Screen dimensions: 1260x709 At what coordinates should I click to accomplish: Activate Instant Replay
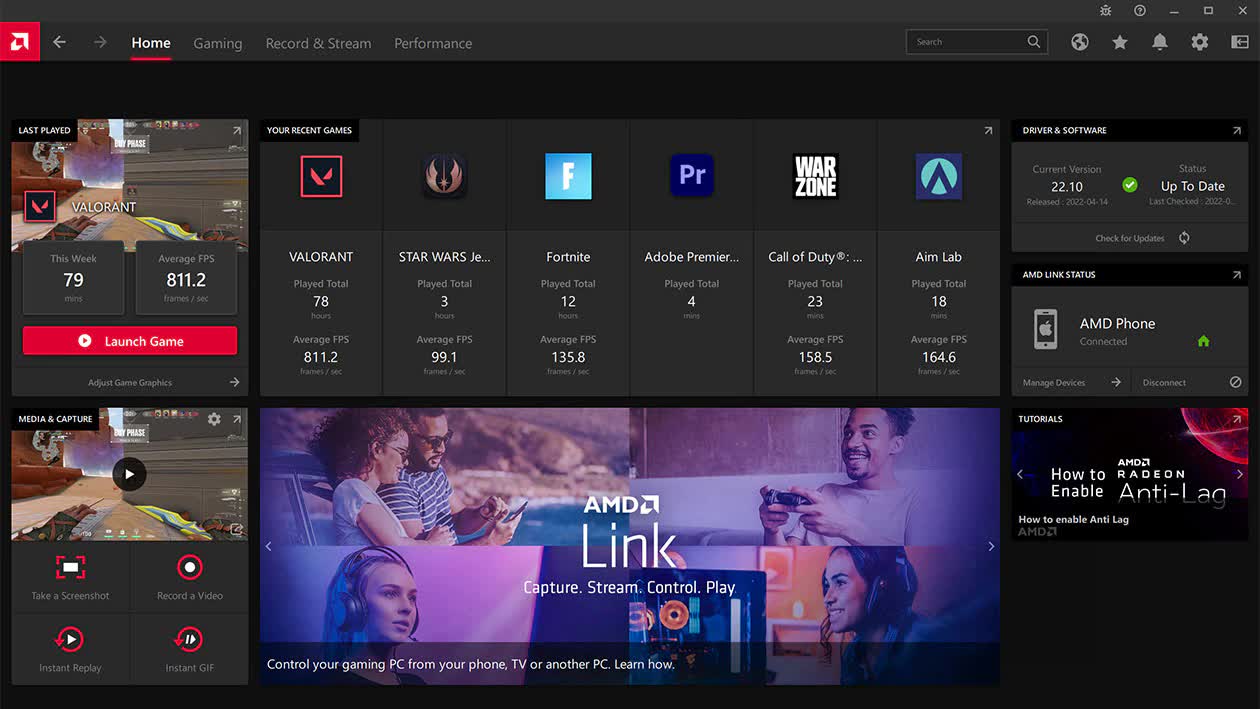pos(70,639)
